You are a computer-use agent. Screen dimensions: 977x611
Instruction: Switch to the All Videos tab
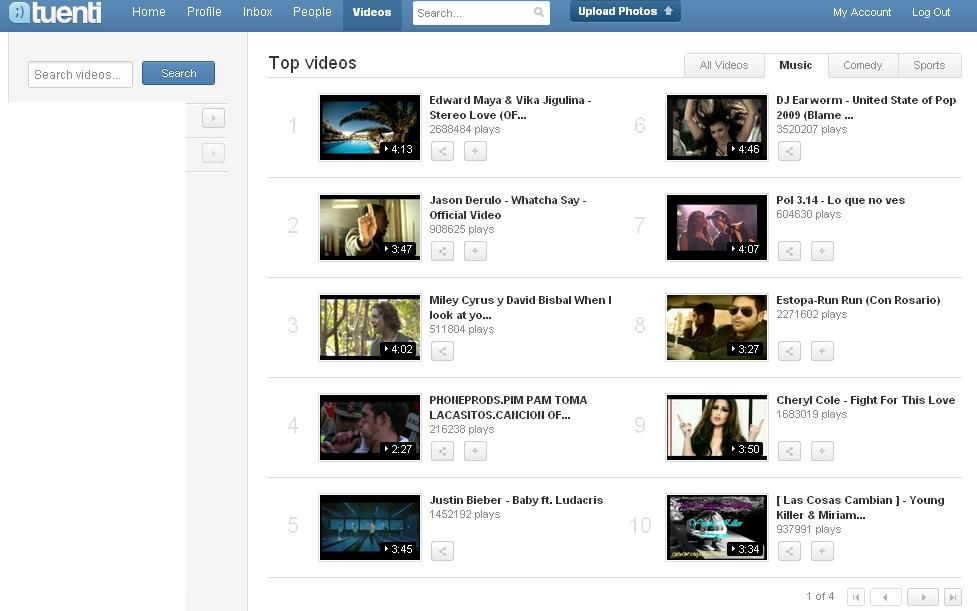tap(724, 65)
